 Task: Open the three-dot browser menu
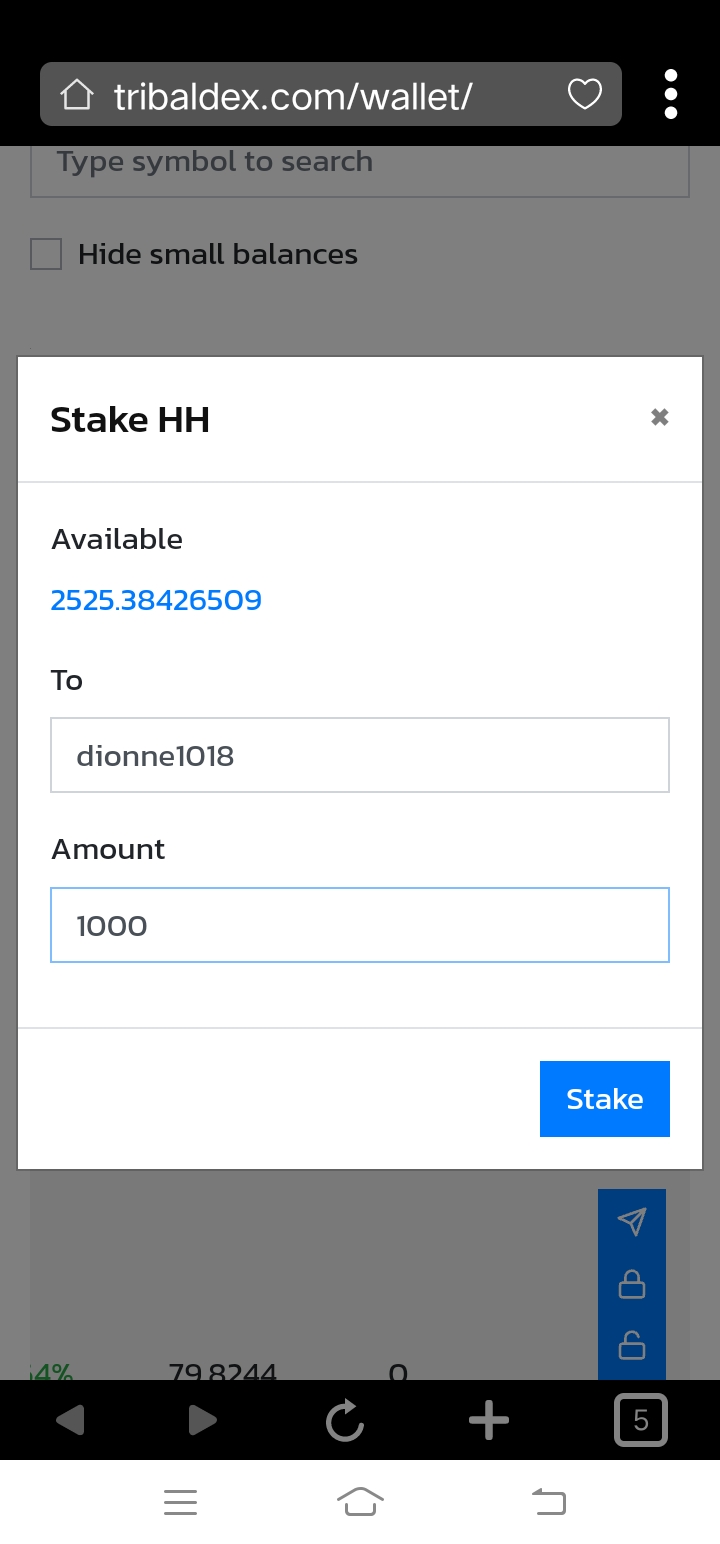671,95
